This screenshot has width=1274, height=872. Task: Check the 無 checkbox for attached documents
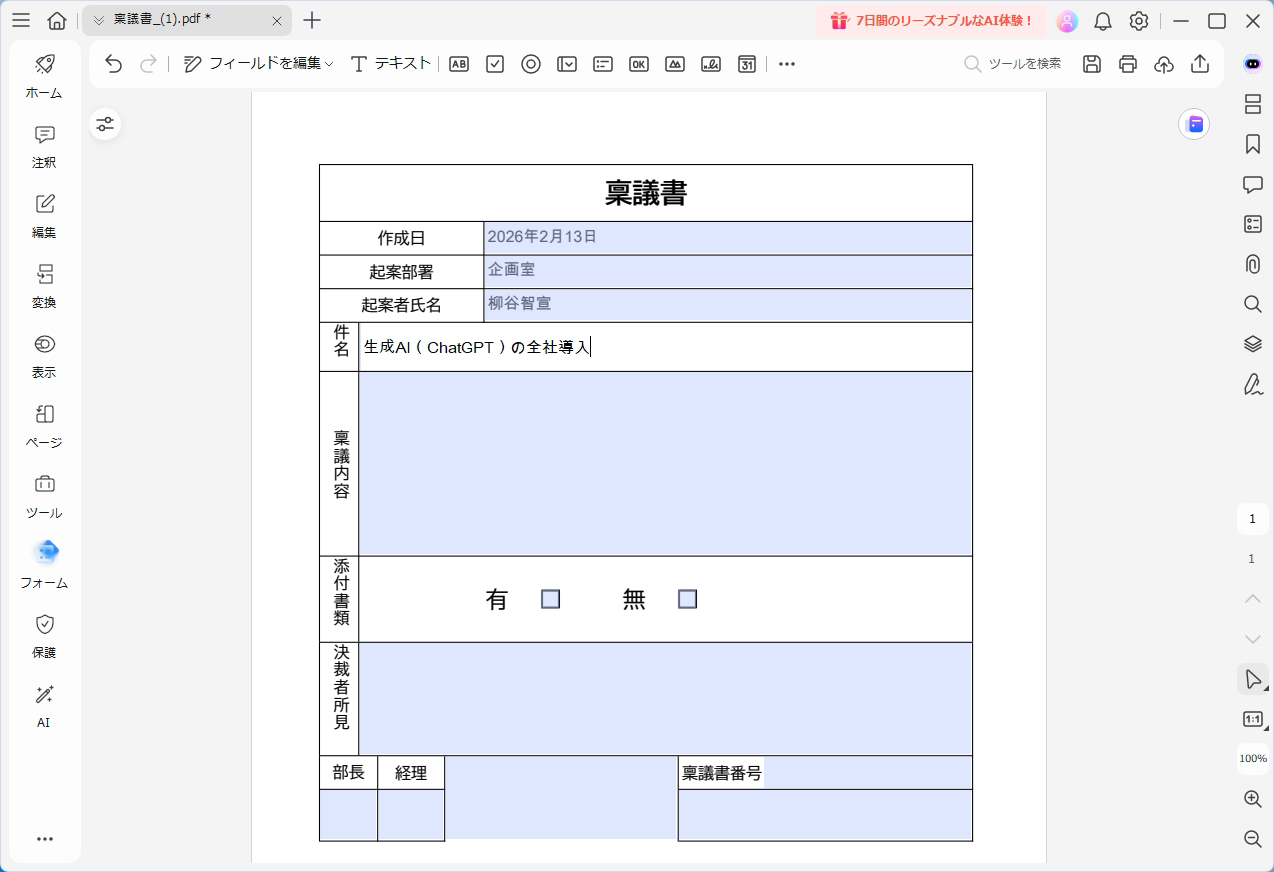(x=687, y=598)
